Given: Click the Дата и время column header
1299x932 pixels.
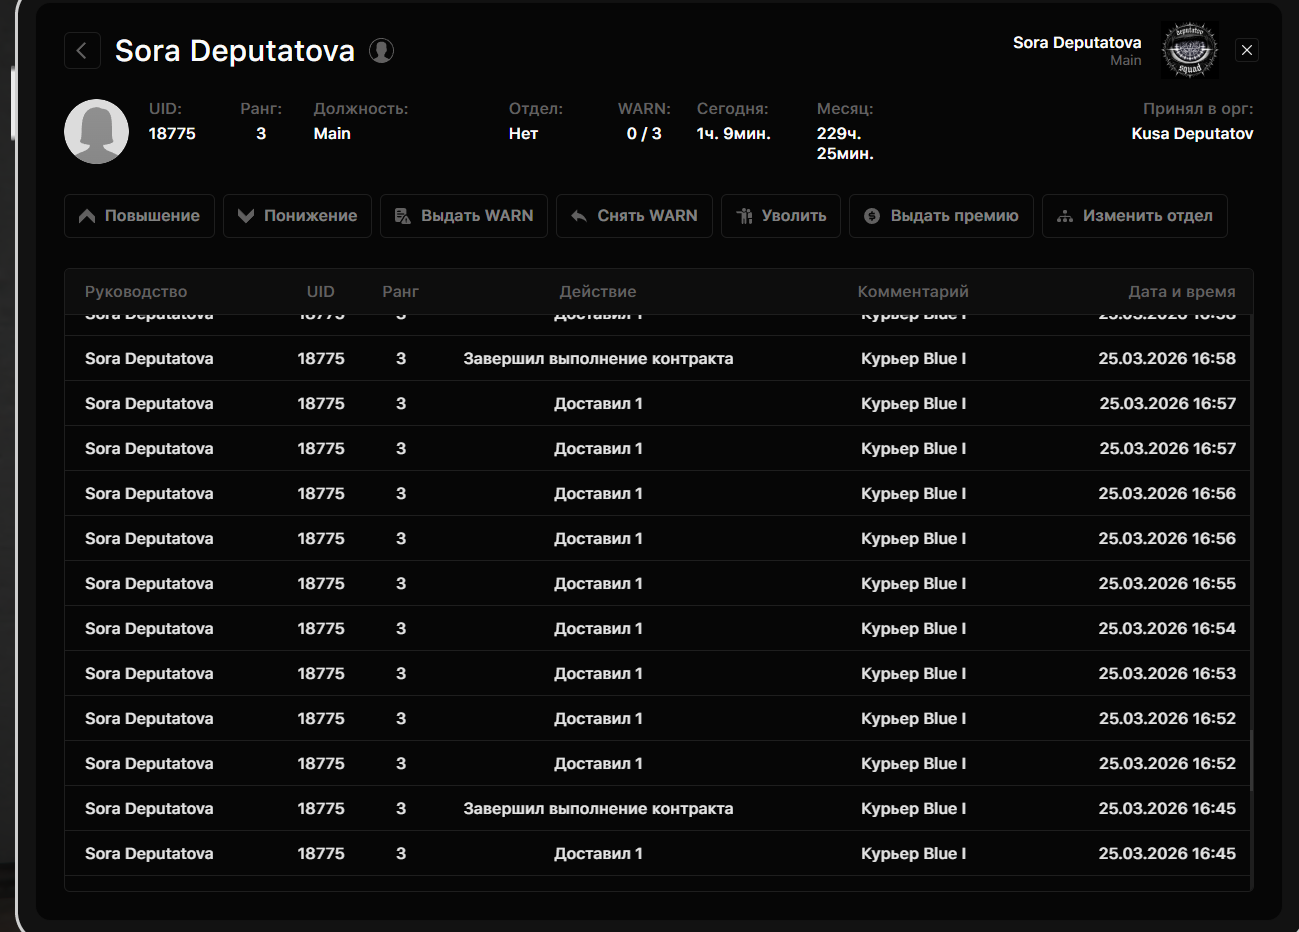Looking at the screenshot, I should (1181, 292).
